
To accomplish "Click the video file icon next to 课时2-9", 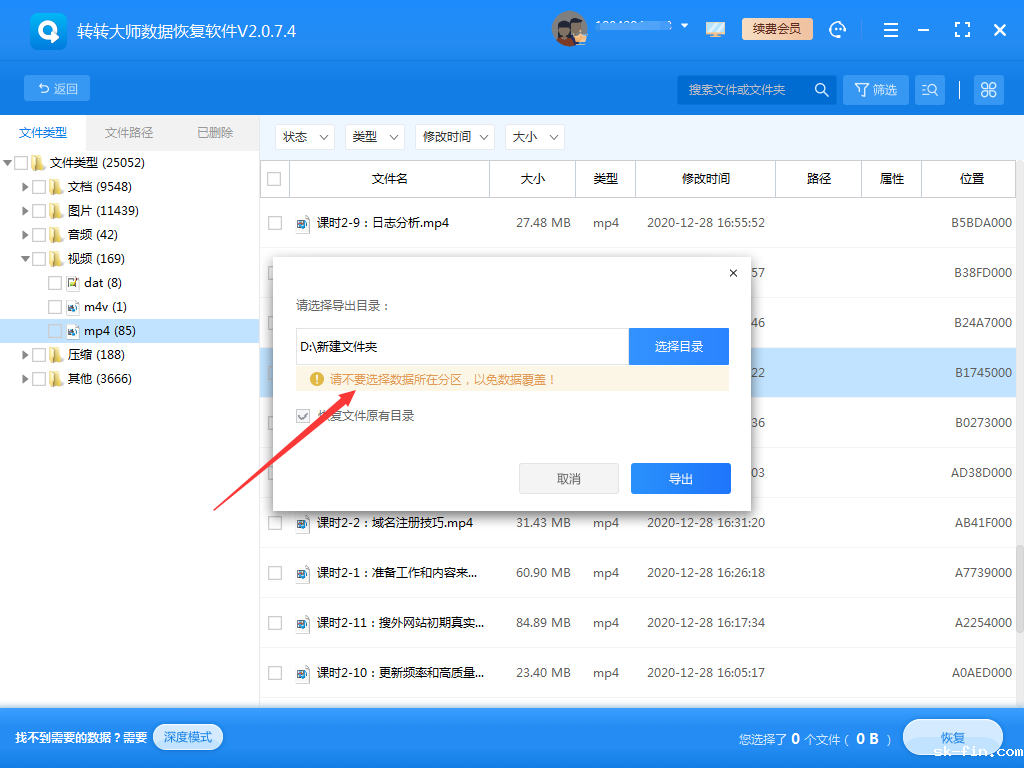I will pyautogui.click(x=303, y=223).
